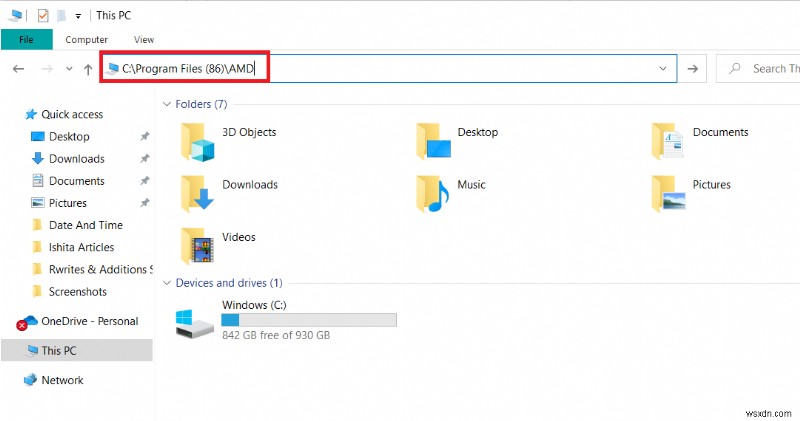The width and height of the screenshot is (800, 421).
Task: Click the Go to arrow button
Action: click(x=692, y=68)
